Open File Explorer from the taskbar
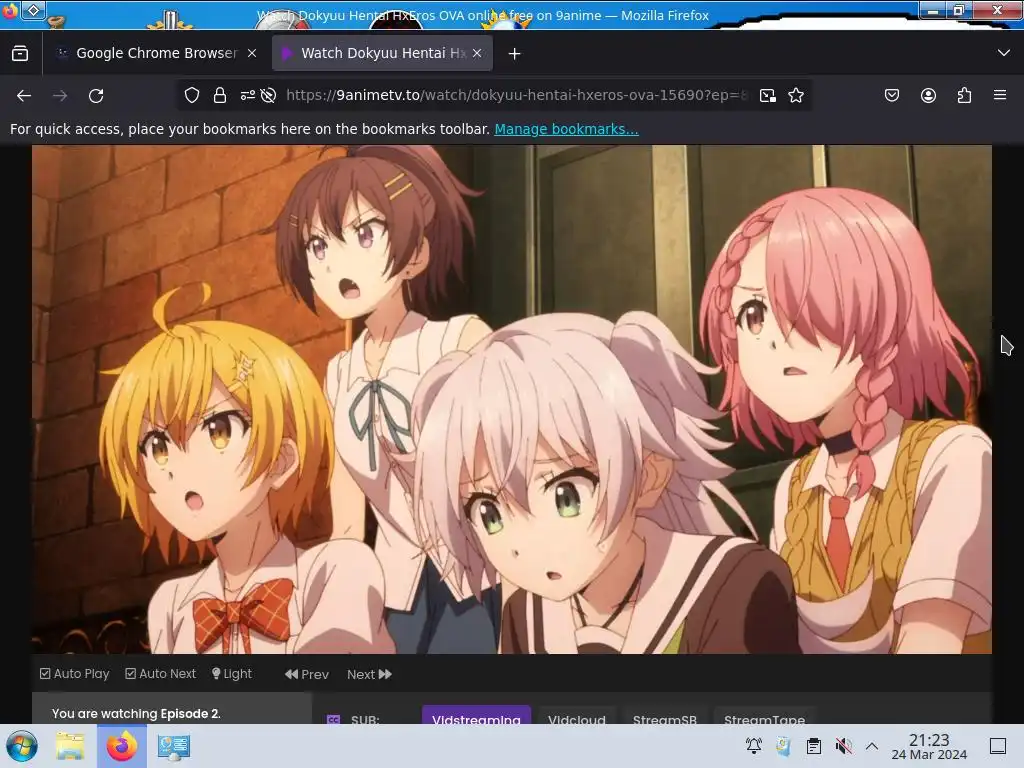This screenshot has width=1024, height=768. pyautogui.click(x=70, y=746)
